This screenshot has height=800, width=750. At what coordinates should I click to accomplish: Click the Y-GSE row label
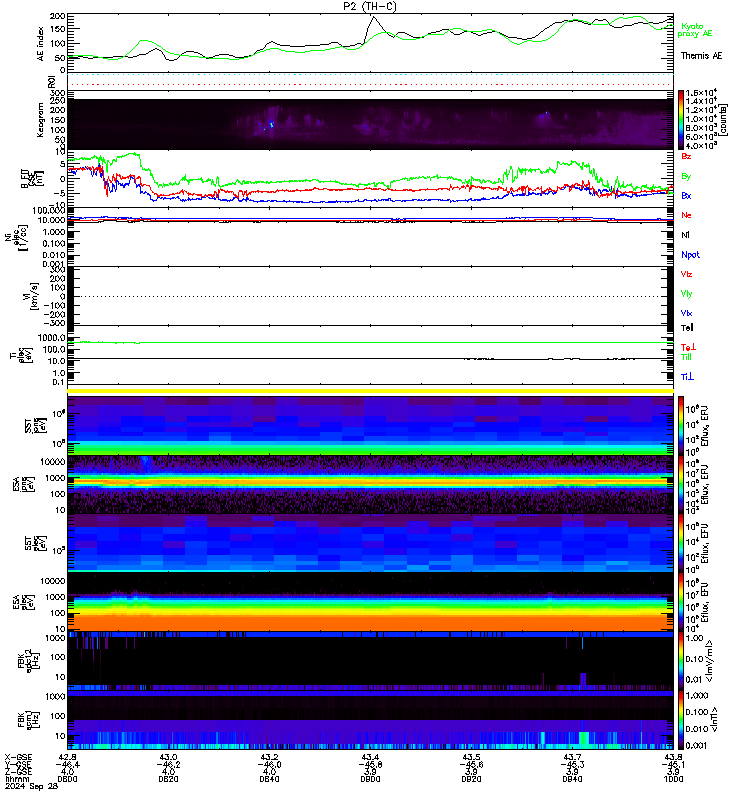[18, 764]
